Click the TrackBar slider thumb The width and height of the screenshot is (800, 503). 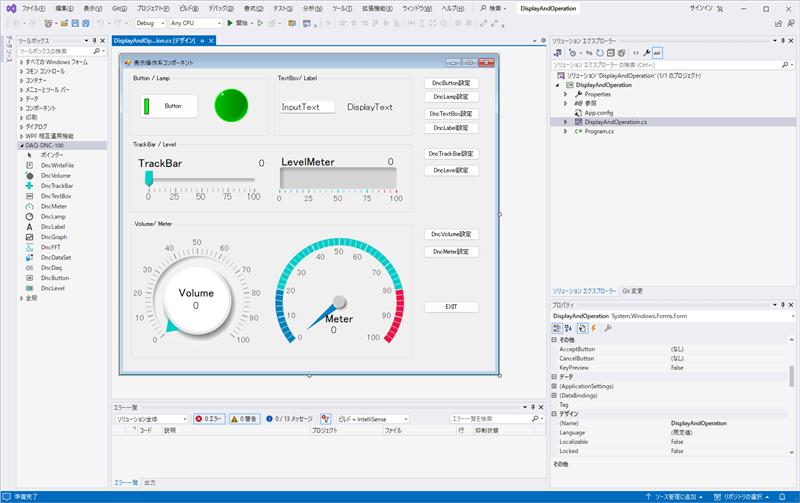point(149,178)
